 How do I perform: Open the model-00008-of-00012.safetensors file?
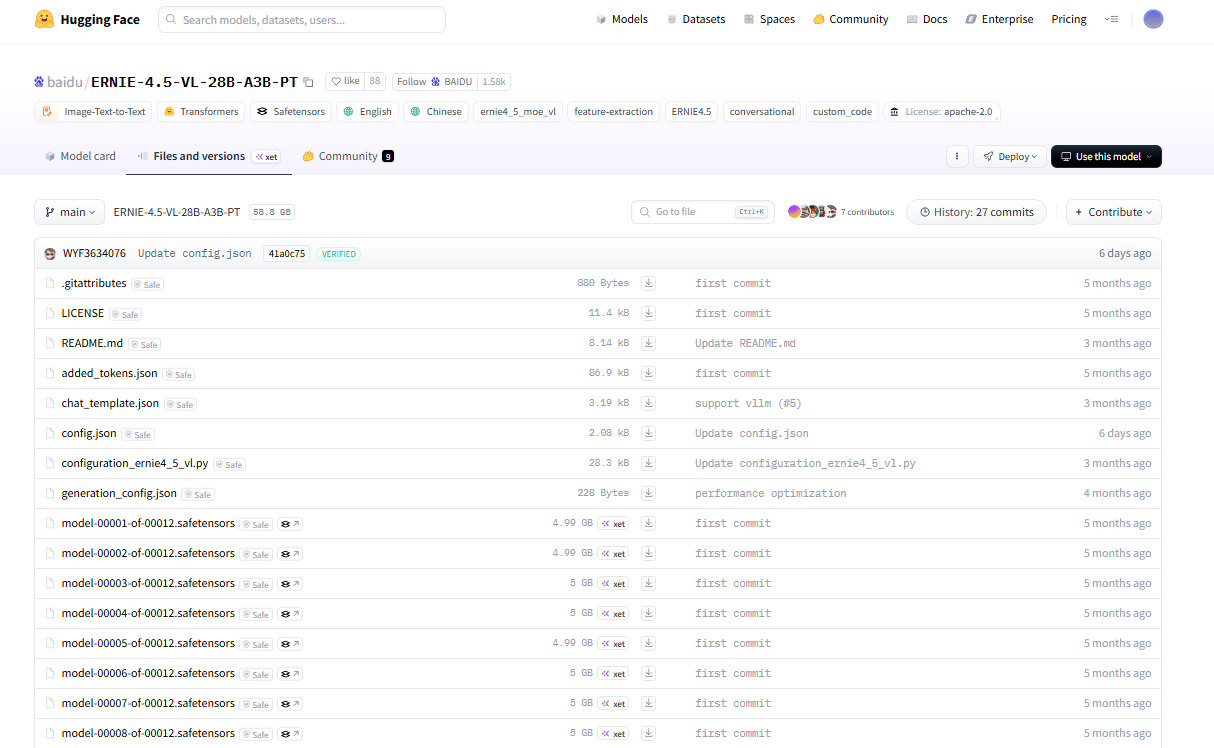click(148, 733)
